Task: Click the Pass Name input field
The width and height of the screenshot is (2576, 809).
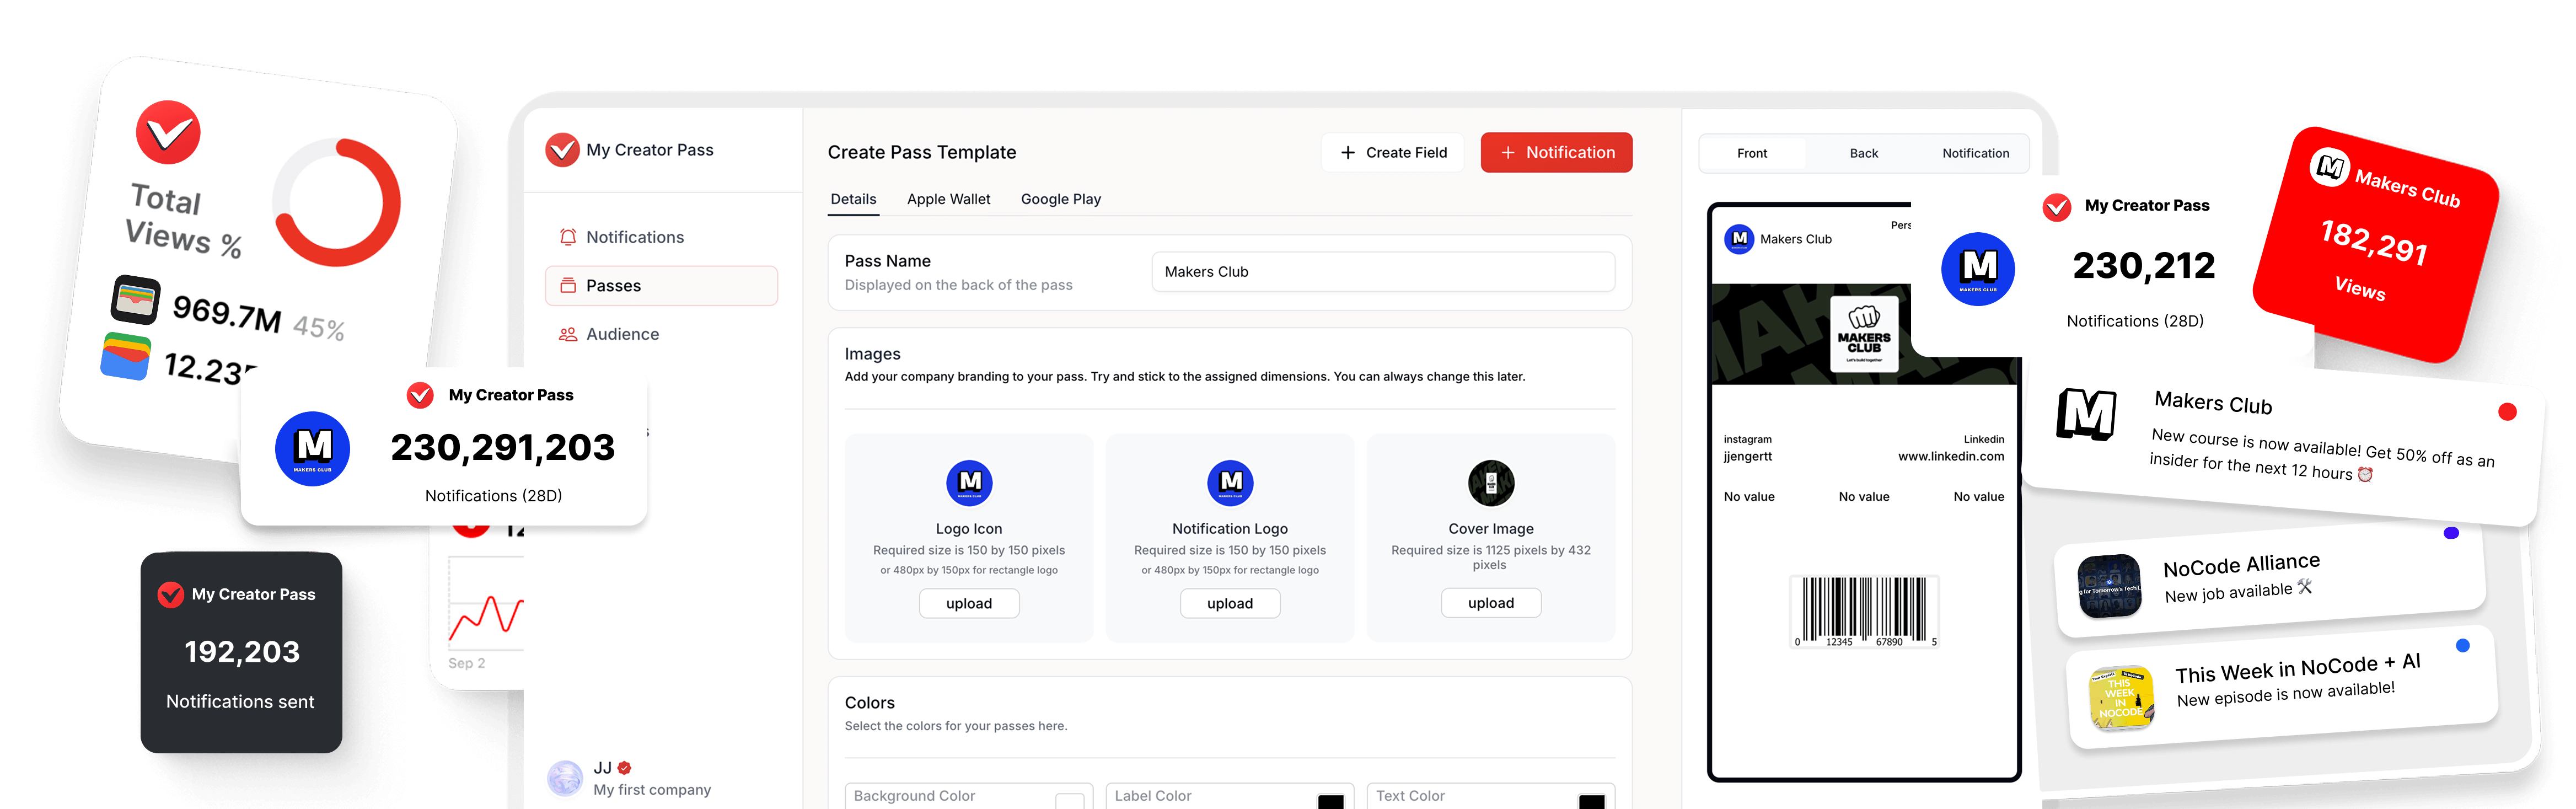Action: pyautogui.click(x=1382, y=272)
